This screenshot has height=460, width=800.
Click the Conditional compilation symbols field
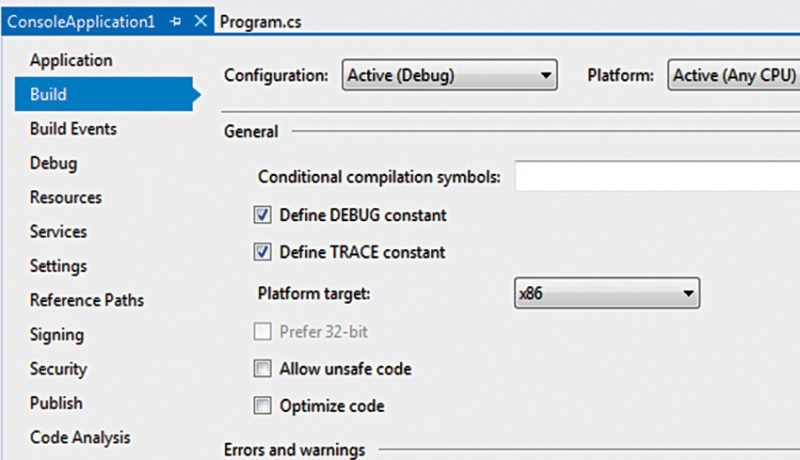(656, 177)
